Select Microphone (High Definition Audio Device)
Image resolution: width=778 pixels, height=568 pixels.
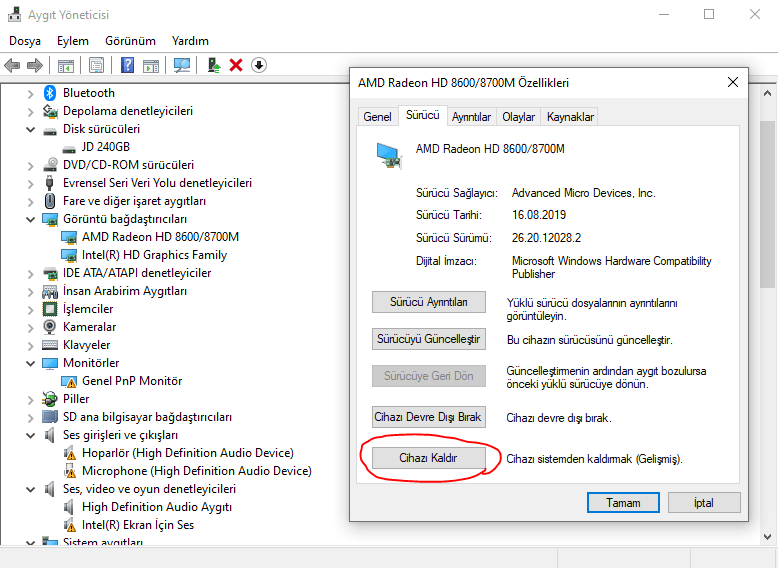tap(196, 471)
